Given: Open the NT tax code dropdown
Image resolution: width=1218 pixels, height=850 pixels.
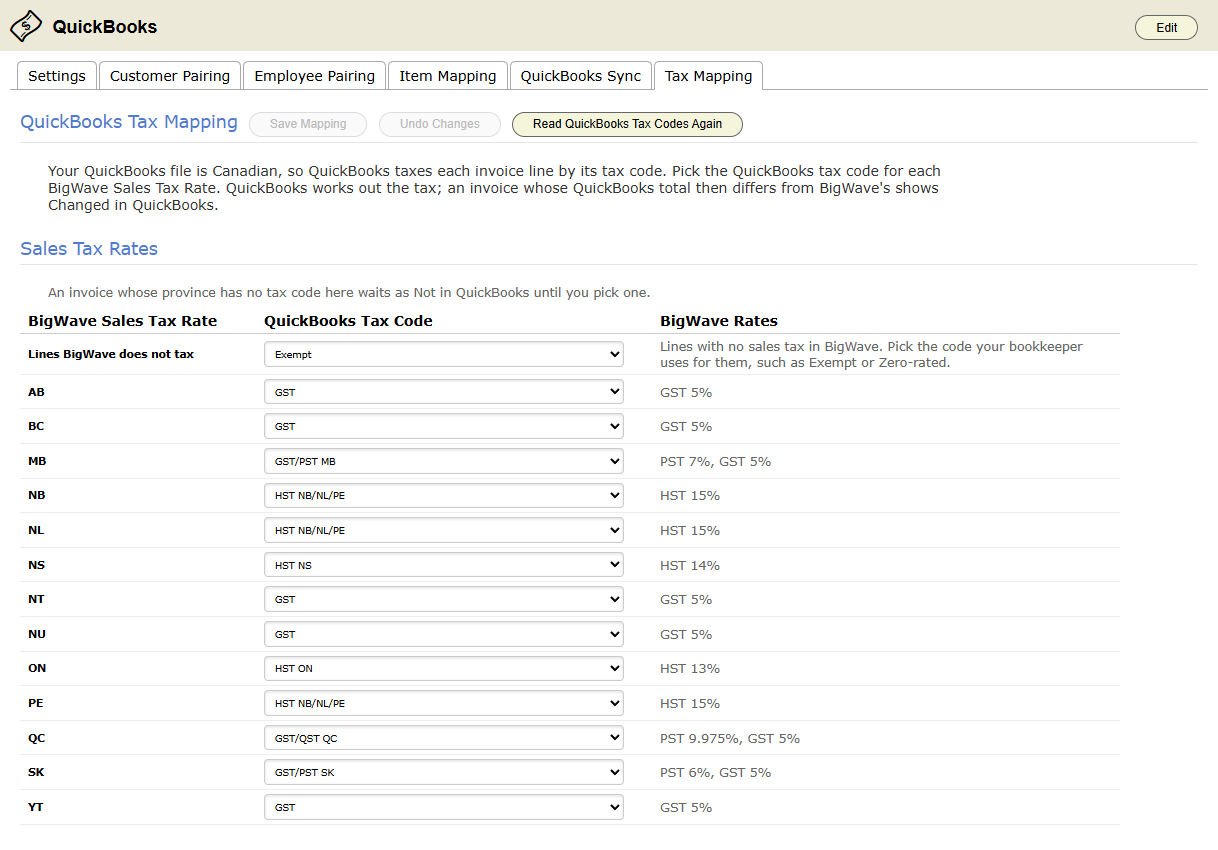Looking at the screenshot, I should pos(444,599).
